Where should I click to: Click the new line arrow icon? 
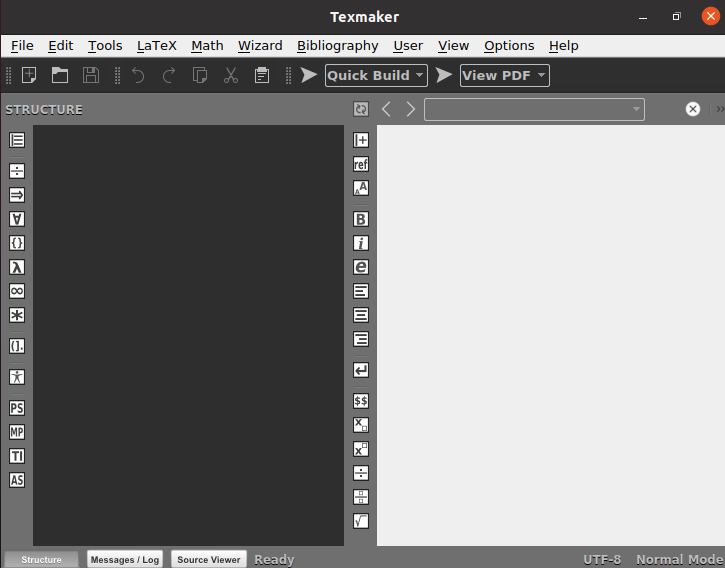361,370
